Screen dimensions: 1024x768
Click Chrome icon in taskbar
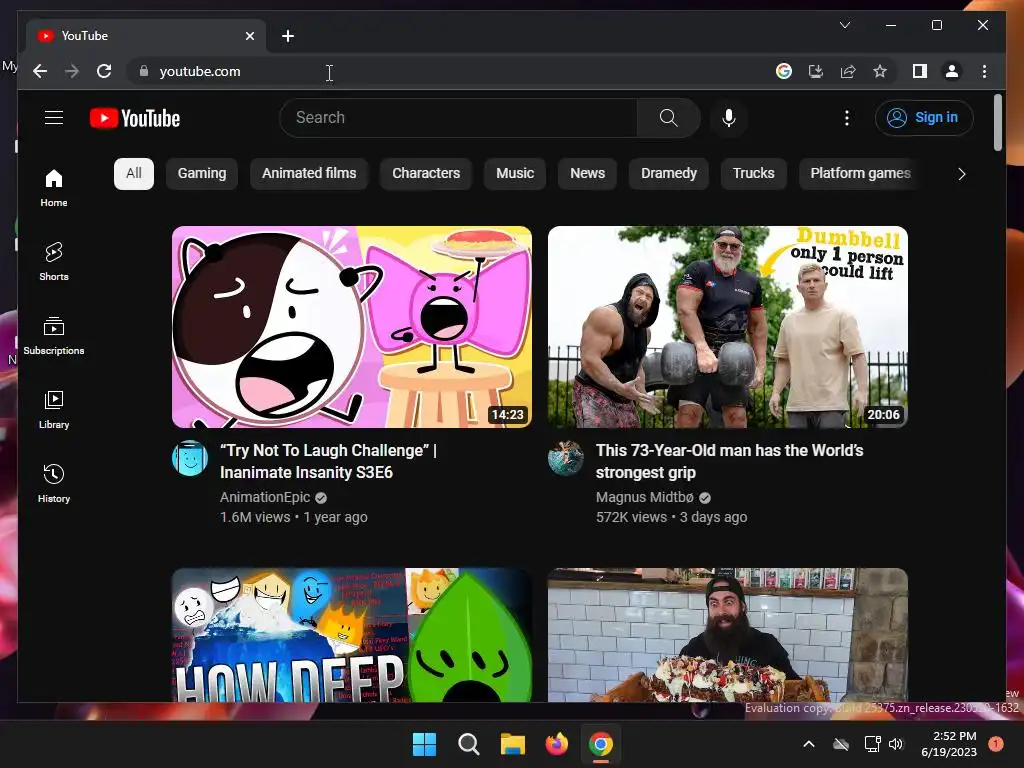pyautogui.click(x=601, y=744)
